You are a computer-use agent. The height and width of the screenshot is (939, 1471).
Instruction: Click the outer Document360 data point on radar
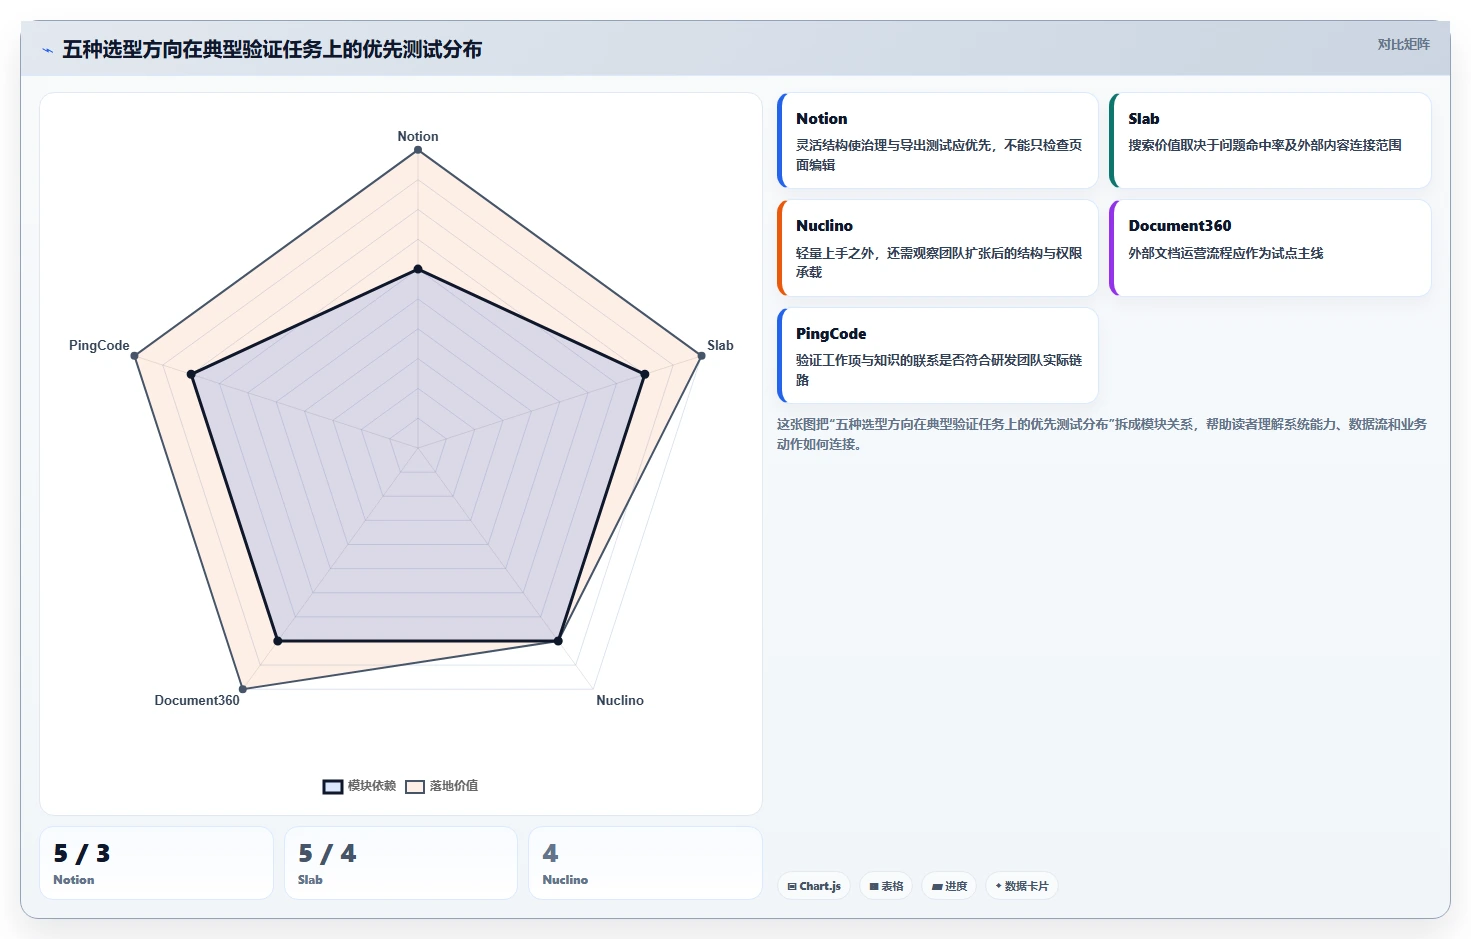click(243, 689)
